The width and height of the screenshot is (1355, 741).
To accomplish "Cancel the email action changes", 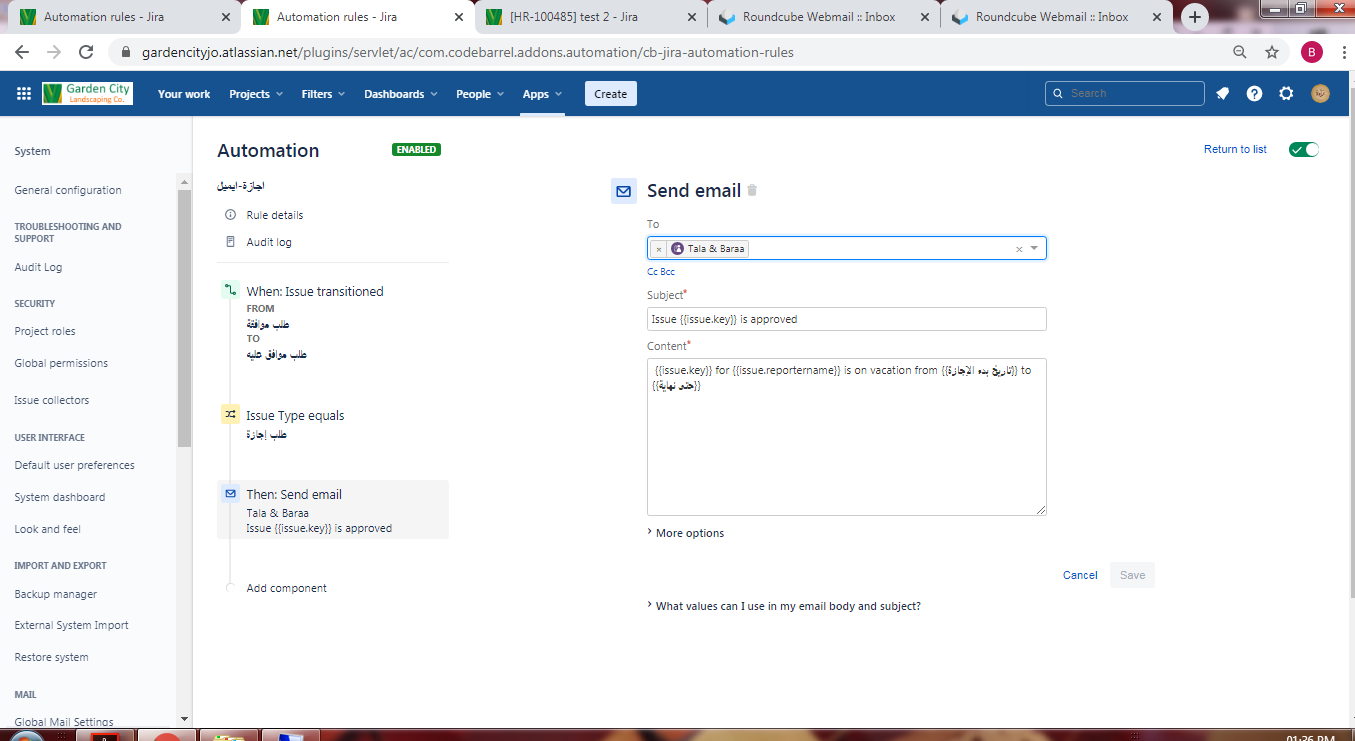I will [1080, 575].
